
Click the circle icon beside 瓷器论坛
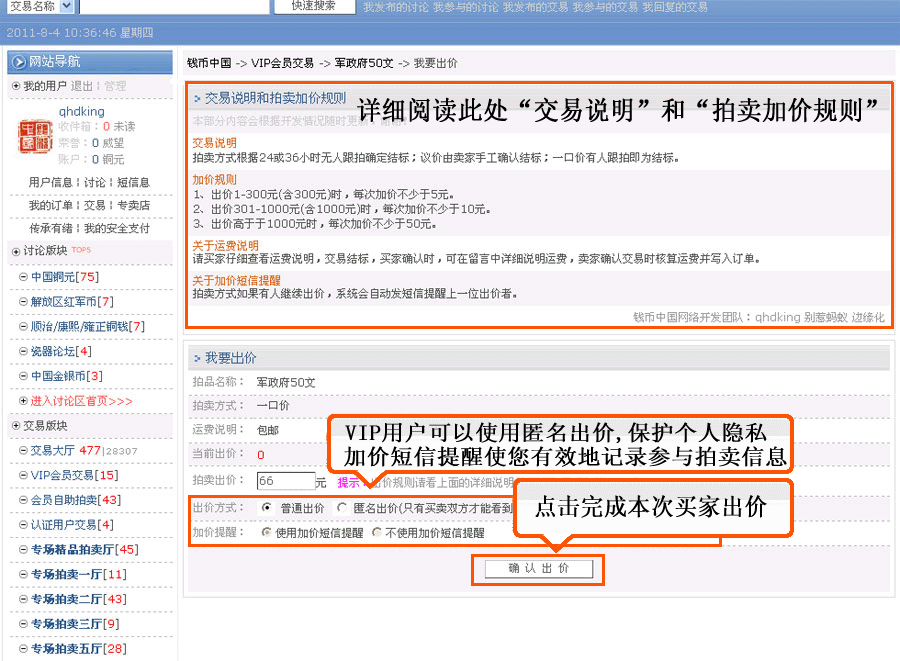click(23, 351)
